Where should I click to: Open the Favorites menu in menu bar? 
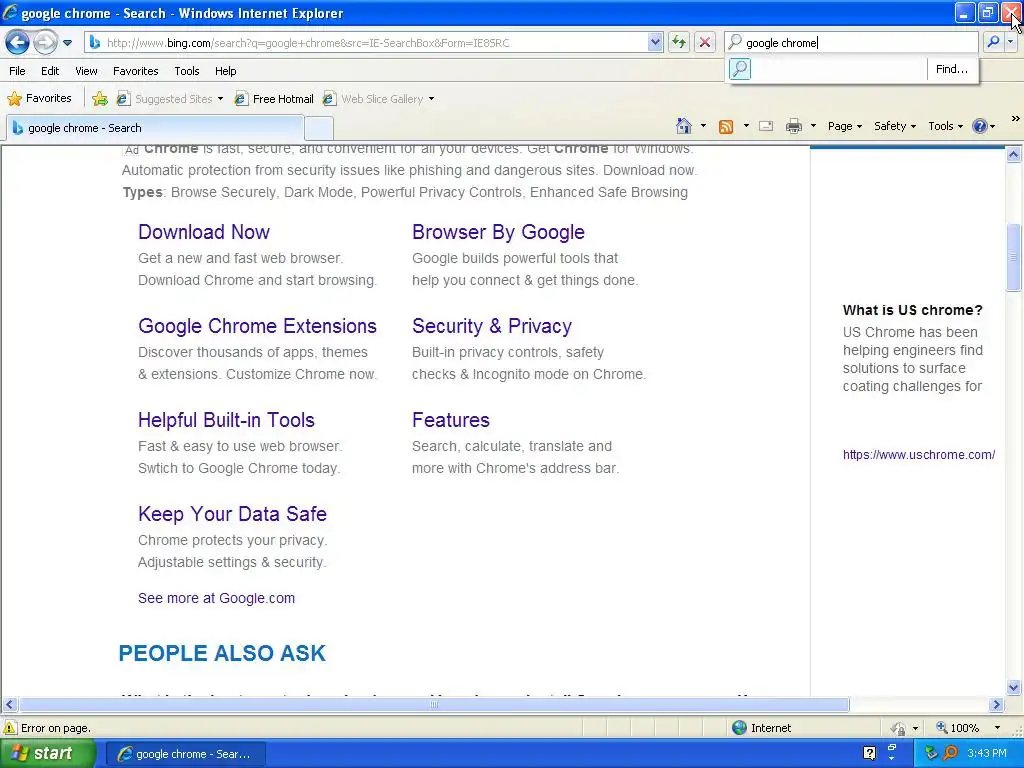pos(135,71)
